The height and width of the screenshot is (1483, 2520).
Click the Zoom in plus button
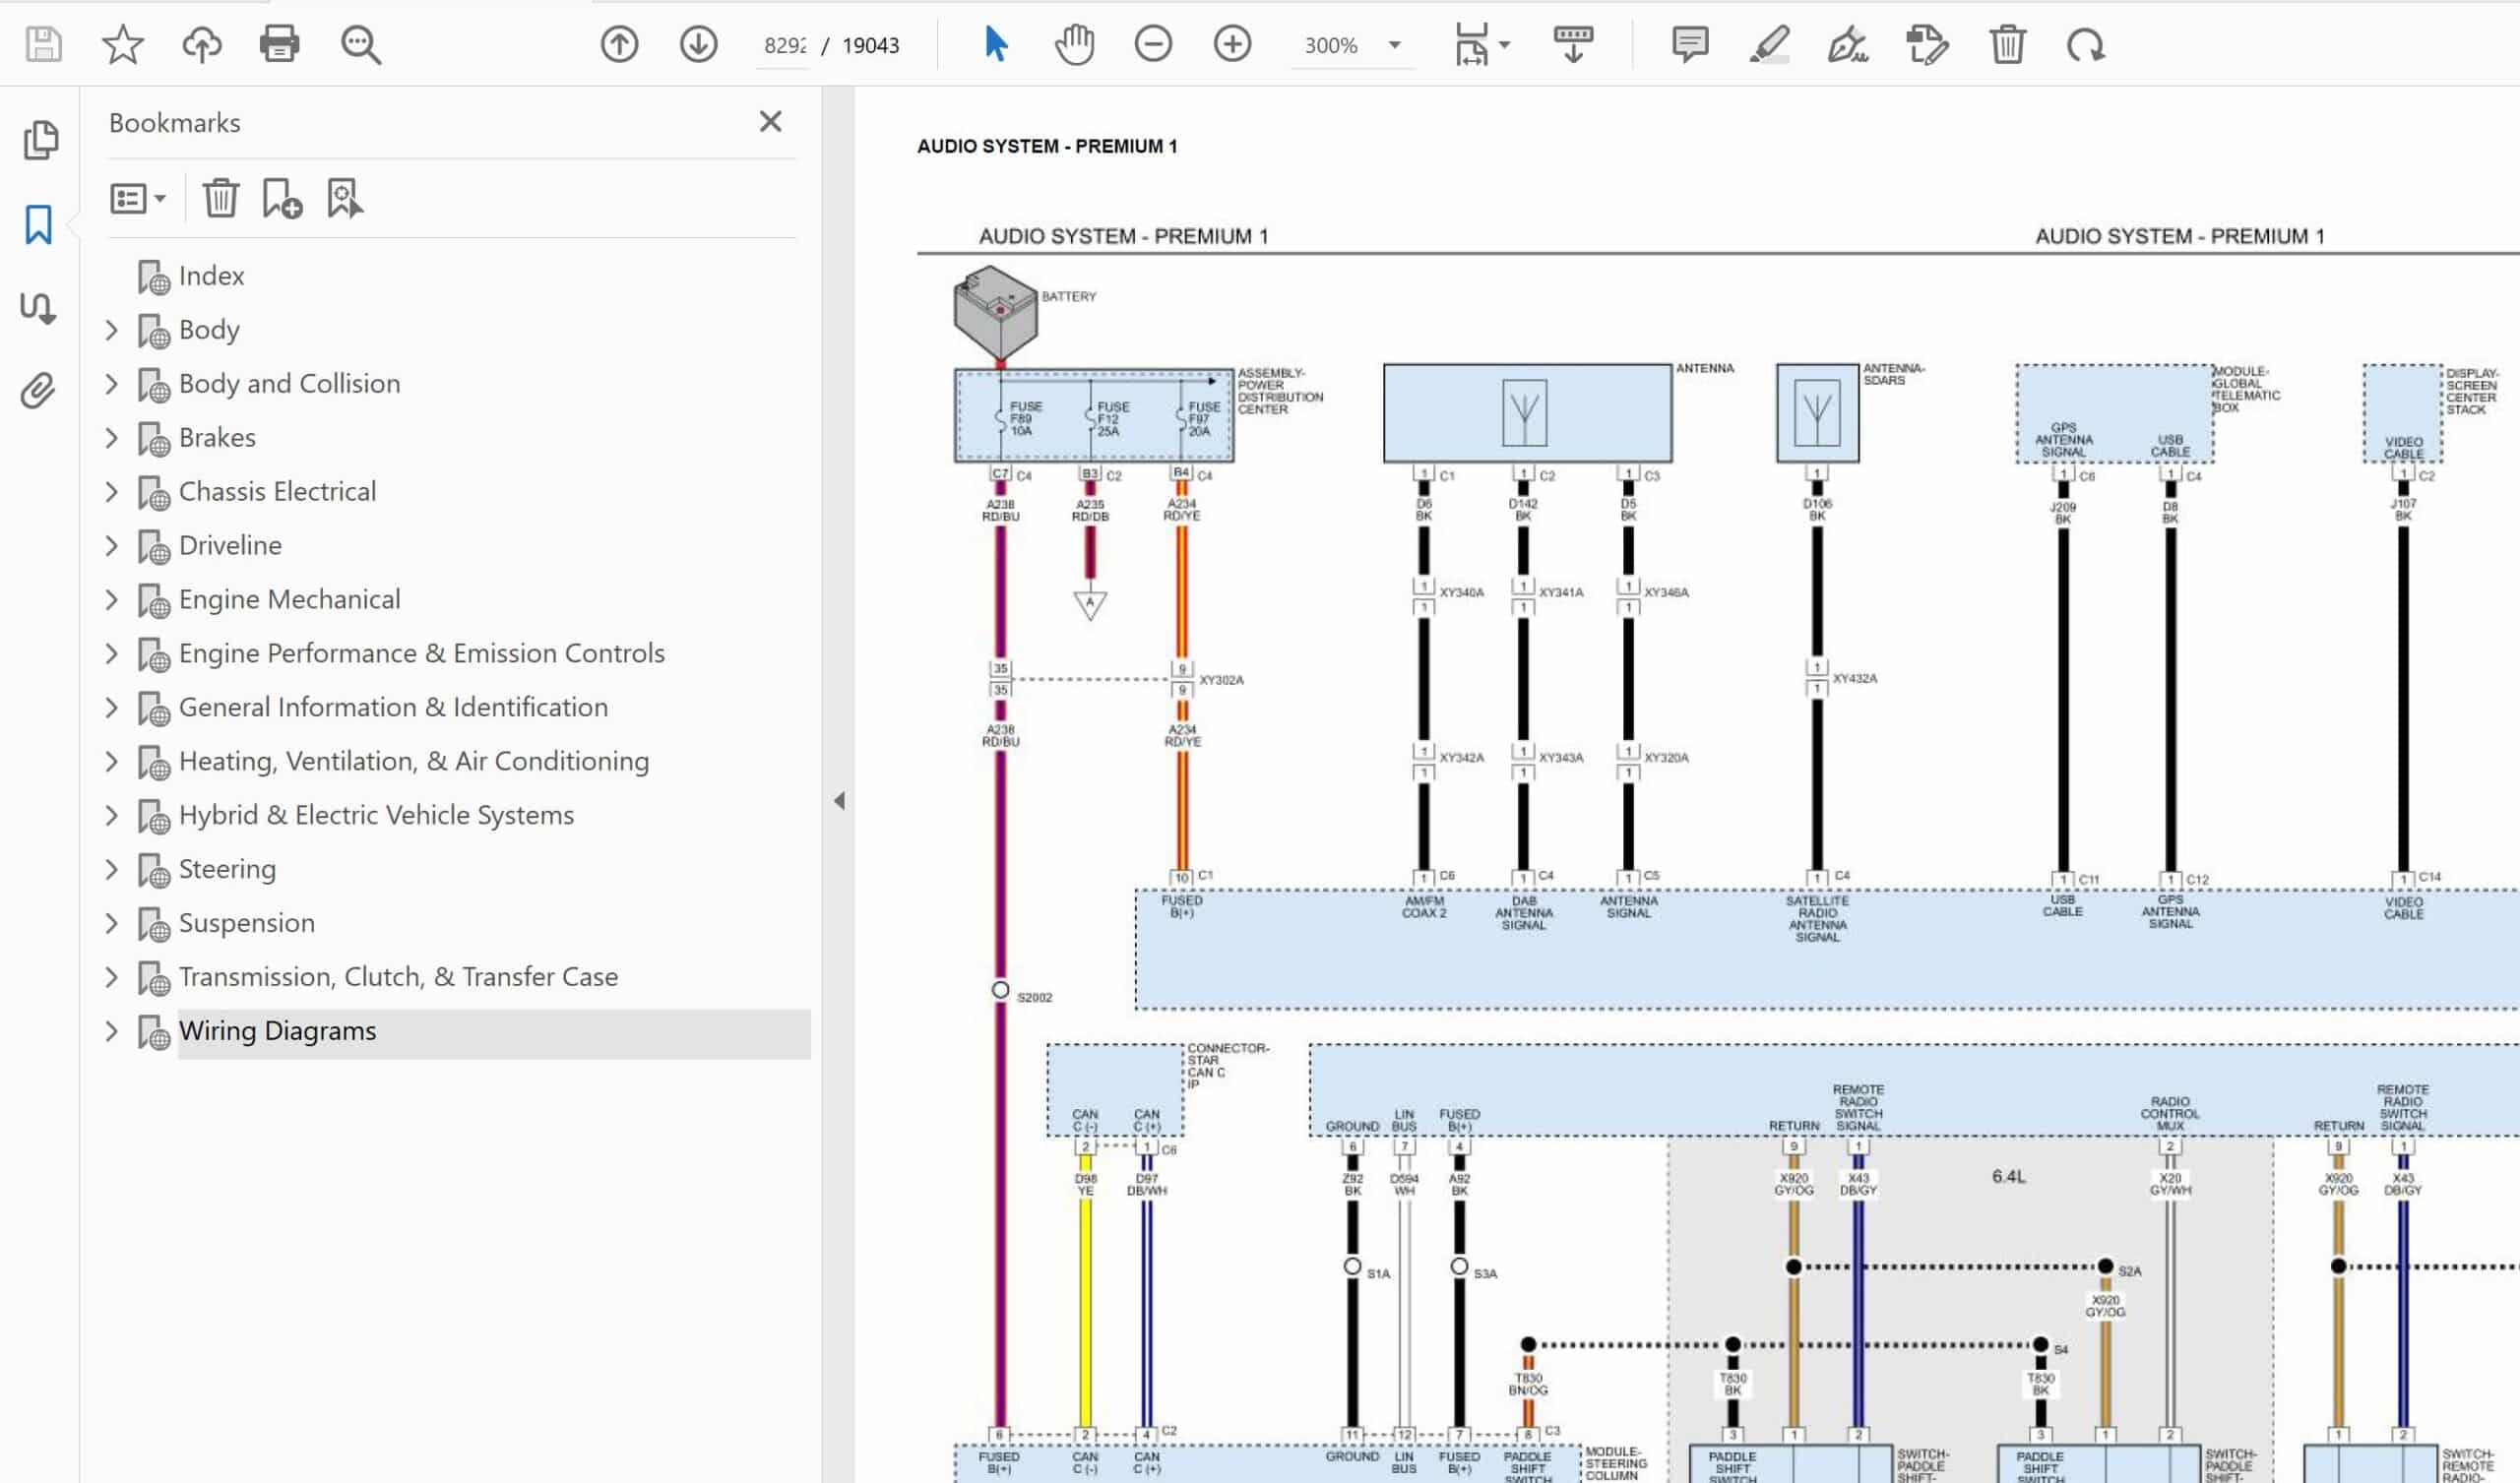[1232, 44]
